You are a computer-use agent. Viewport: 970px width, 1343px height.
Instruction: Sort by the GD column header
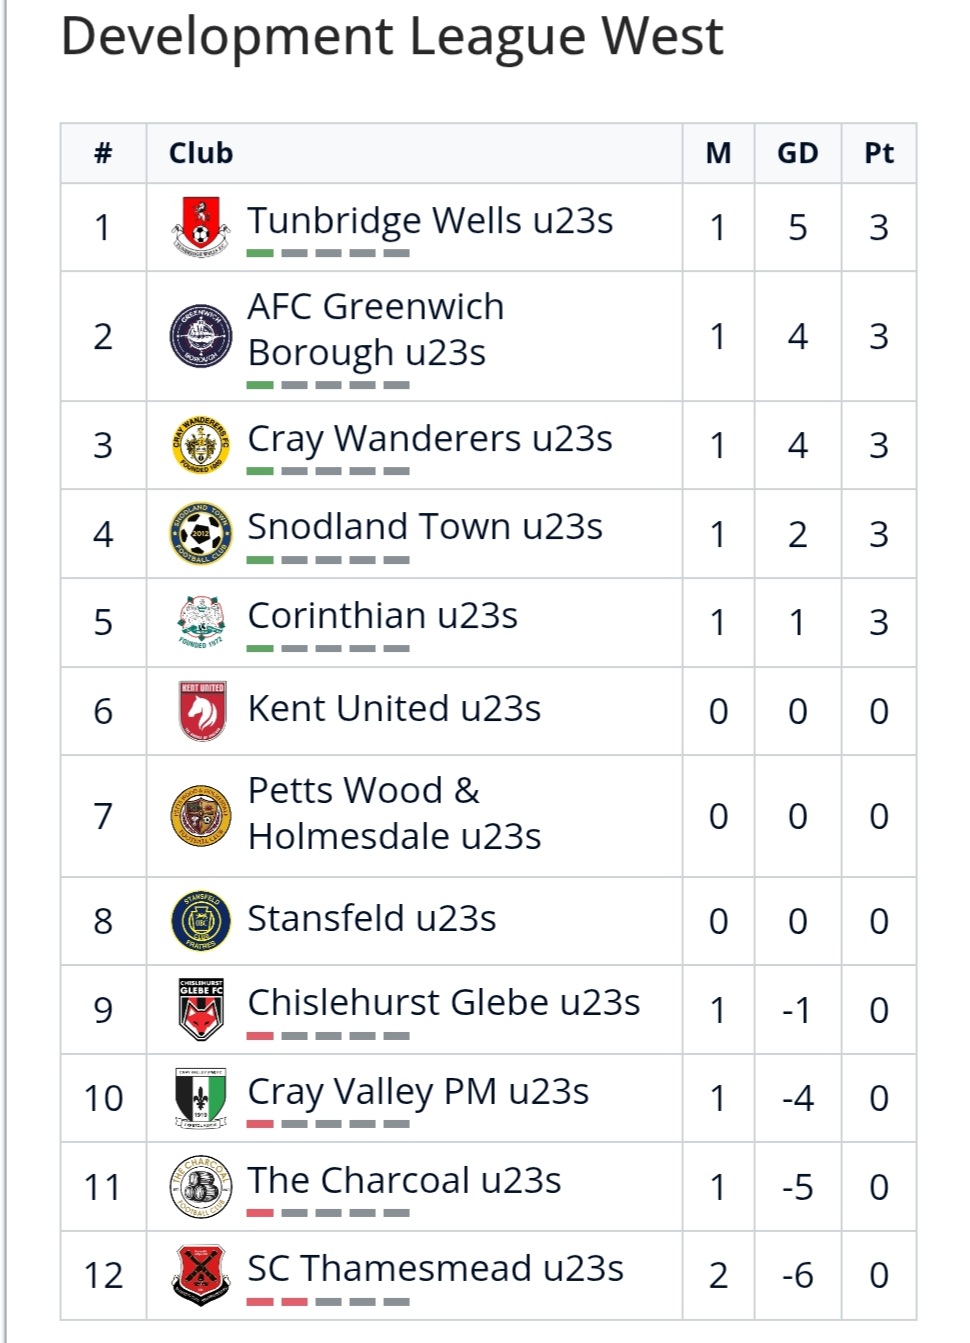pos(798,153)
